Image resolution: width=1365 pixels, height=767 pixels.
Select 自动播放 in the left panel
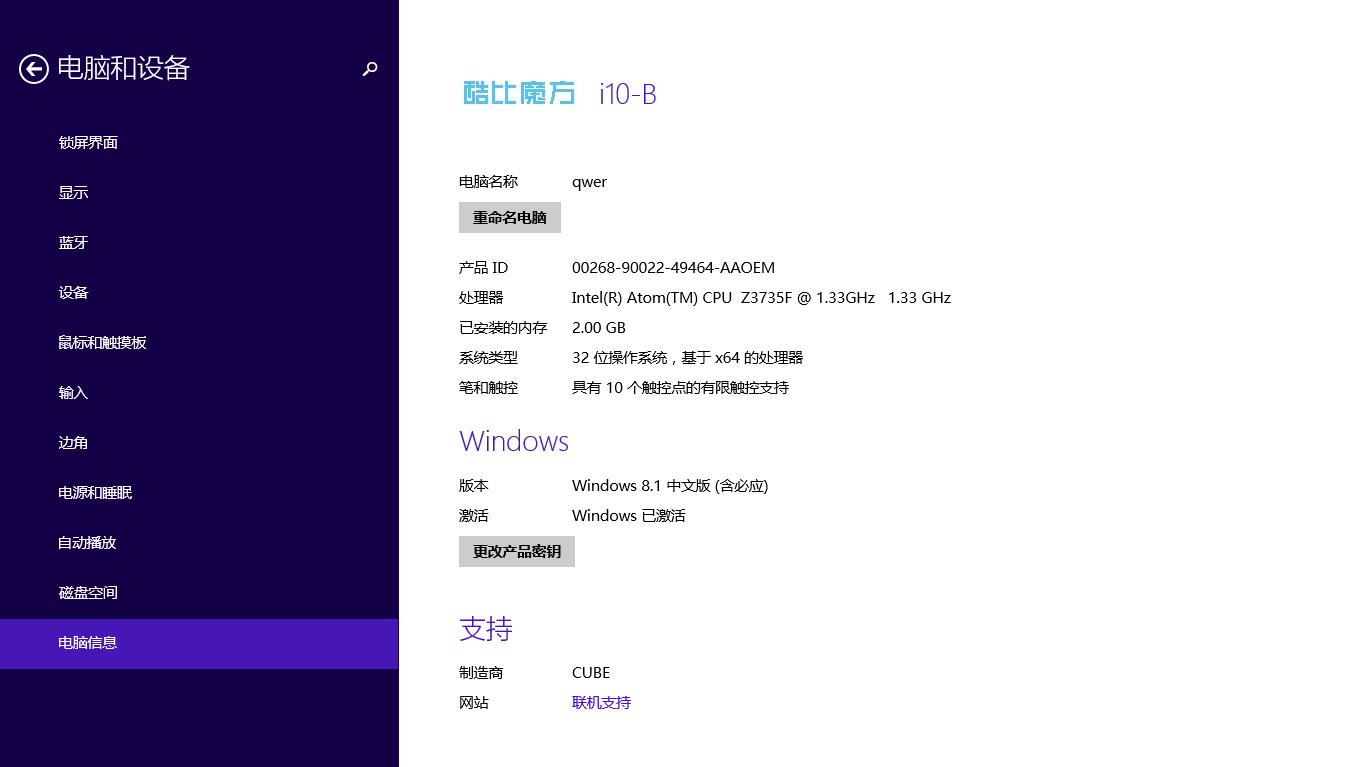coord(87,543)
